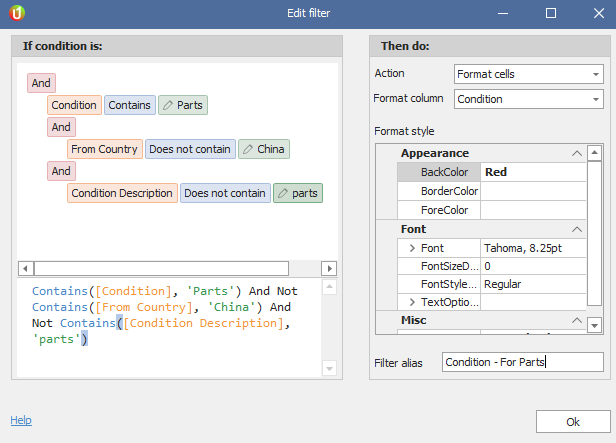This screenshot has width=616, height=443.
Task: Click the And operator above From Country
Action: (x=61, y=127)
